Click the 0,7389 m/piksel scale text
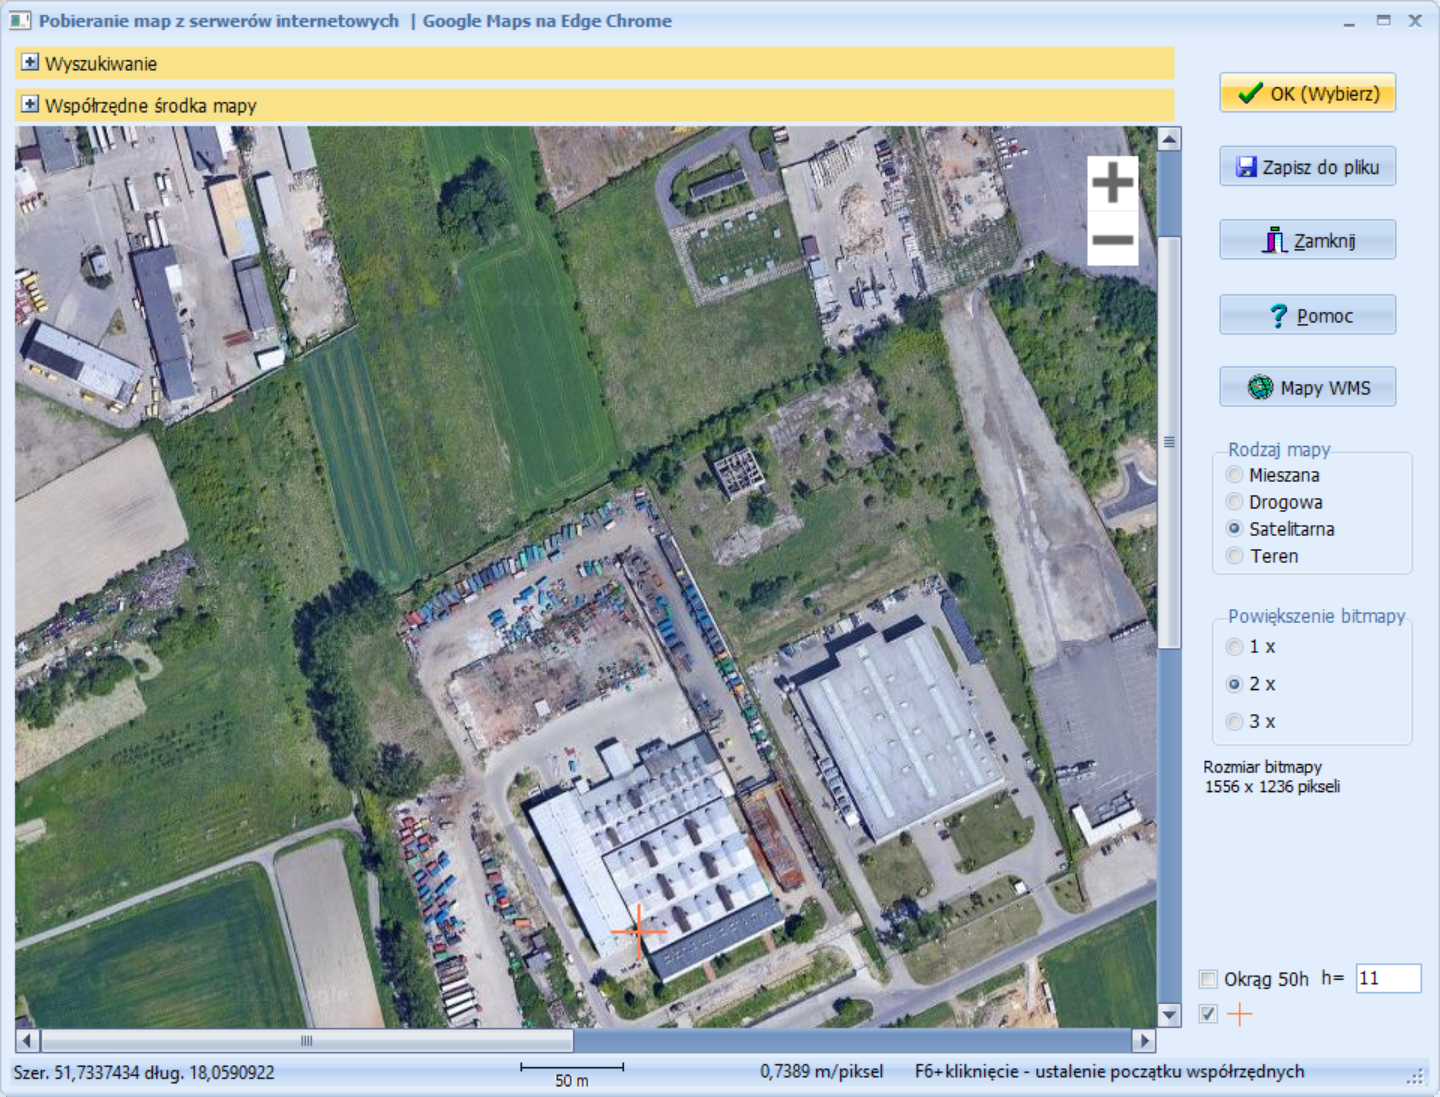This screenshot has height=1097, width=1440. tap(822, 1071)
